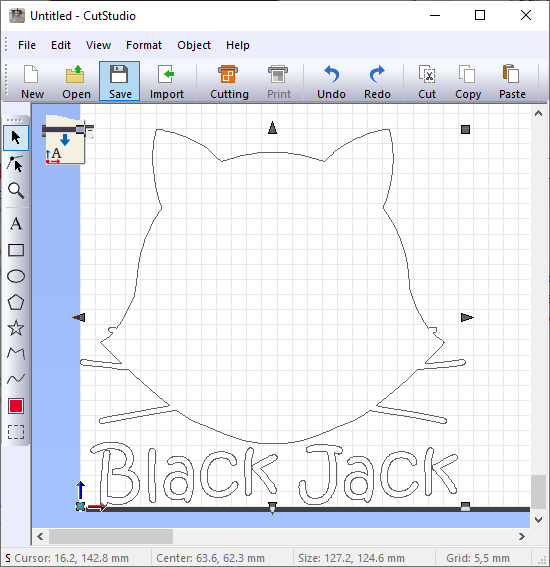Select the polyline drawing tool

point(16,353)
